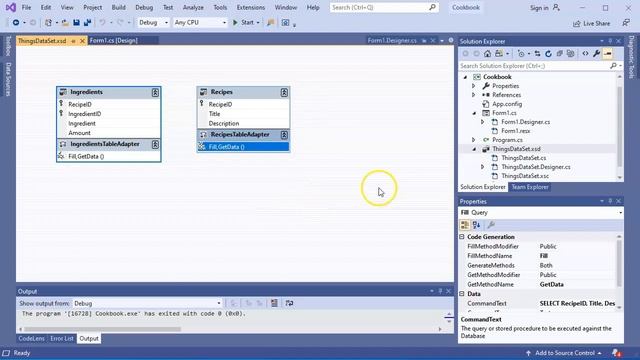
Task: Click the Find in Files toolbar icon
Action: click(x=270, y=22)
